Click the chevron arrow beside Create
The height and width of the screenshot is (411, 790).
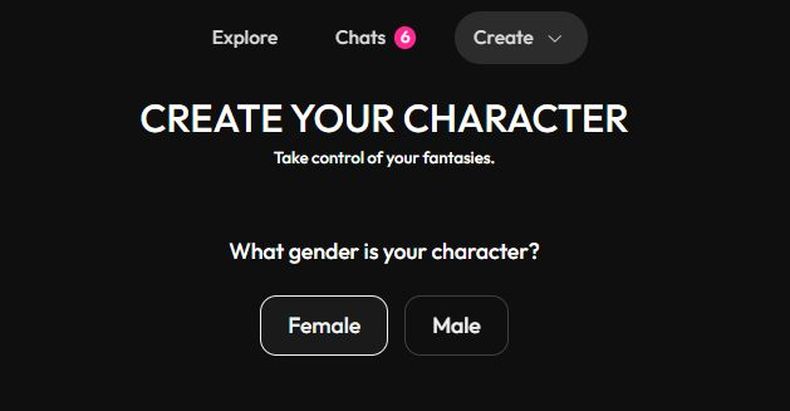556,39
